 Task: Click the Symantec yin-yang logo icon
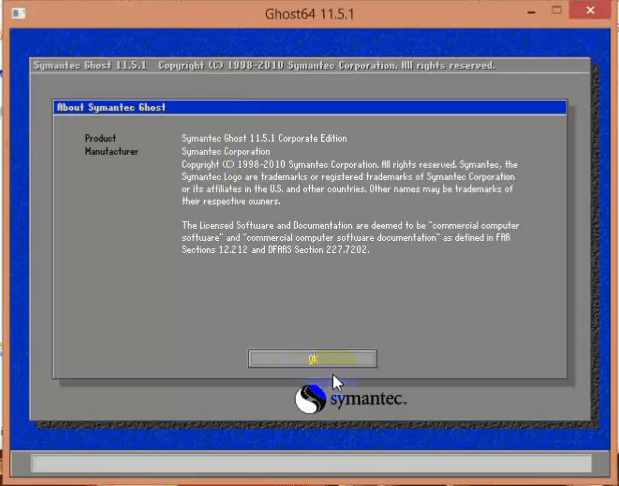pos(310,400)
